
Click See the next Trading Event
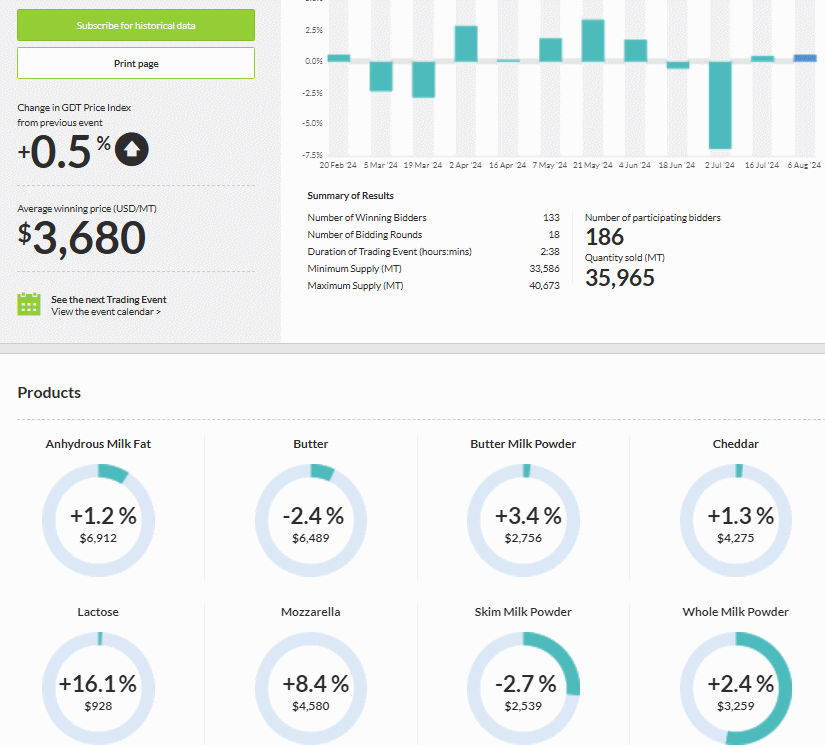pyautogui.click(x=108, y=299)
